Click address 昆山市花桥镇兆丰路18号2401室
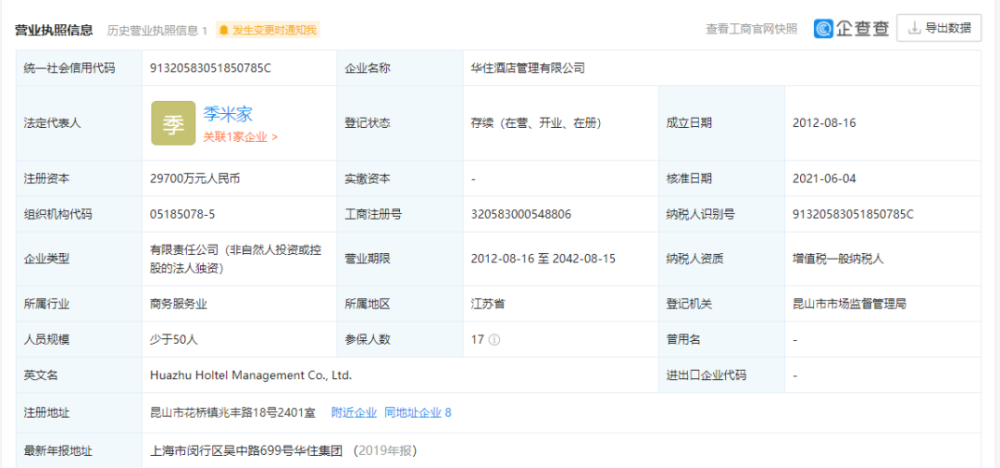This screenshot has width=1000, height=468. pos(233,413)
